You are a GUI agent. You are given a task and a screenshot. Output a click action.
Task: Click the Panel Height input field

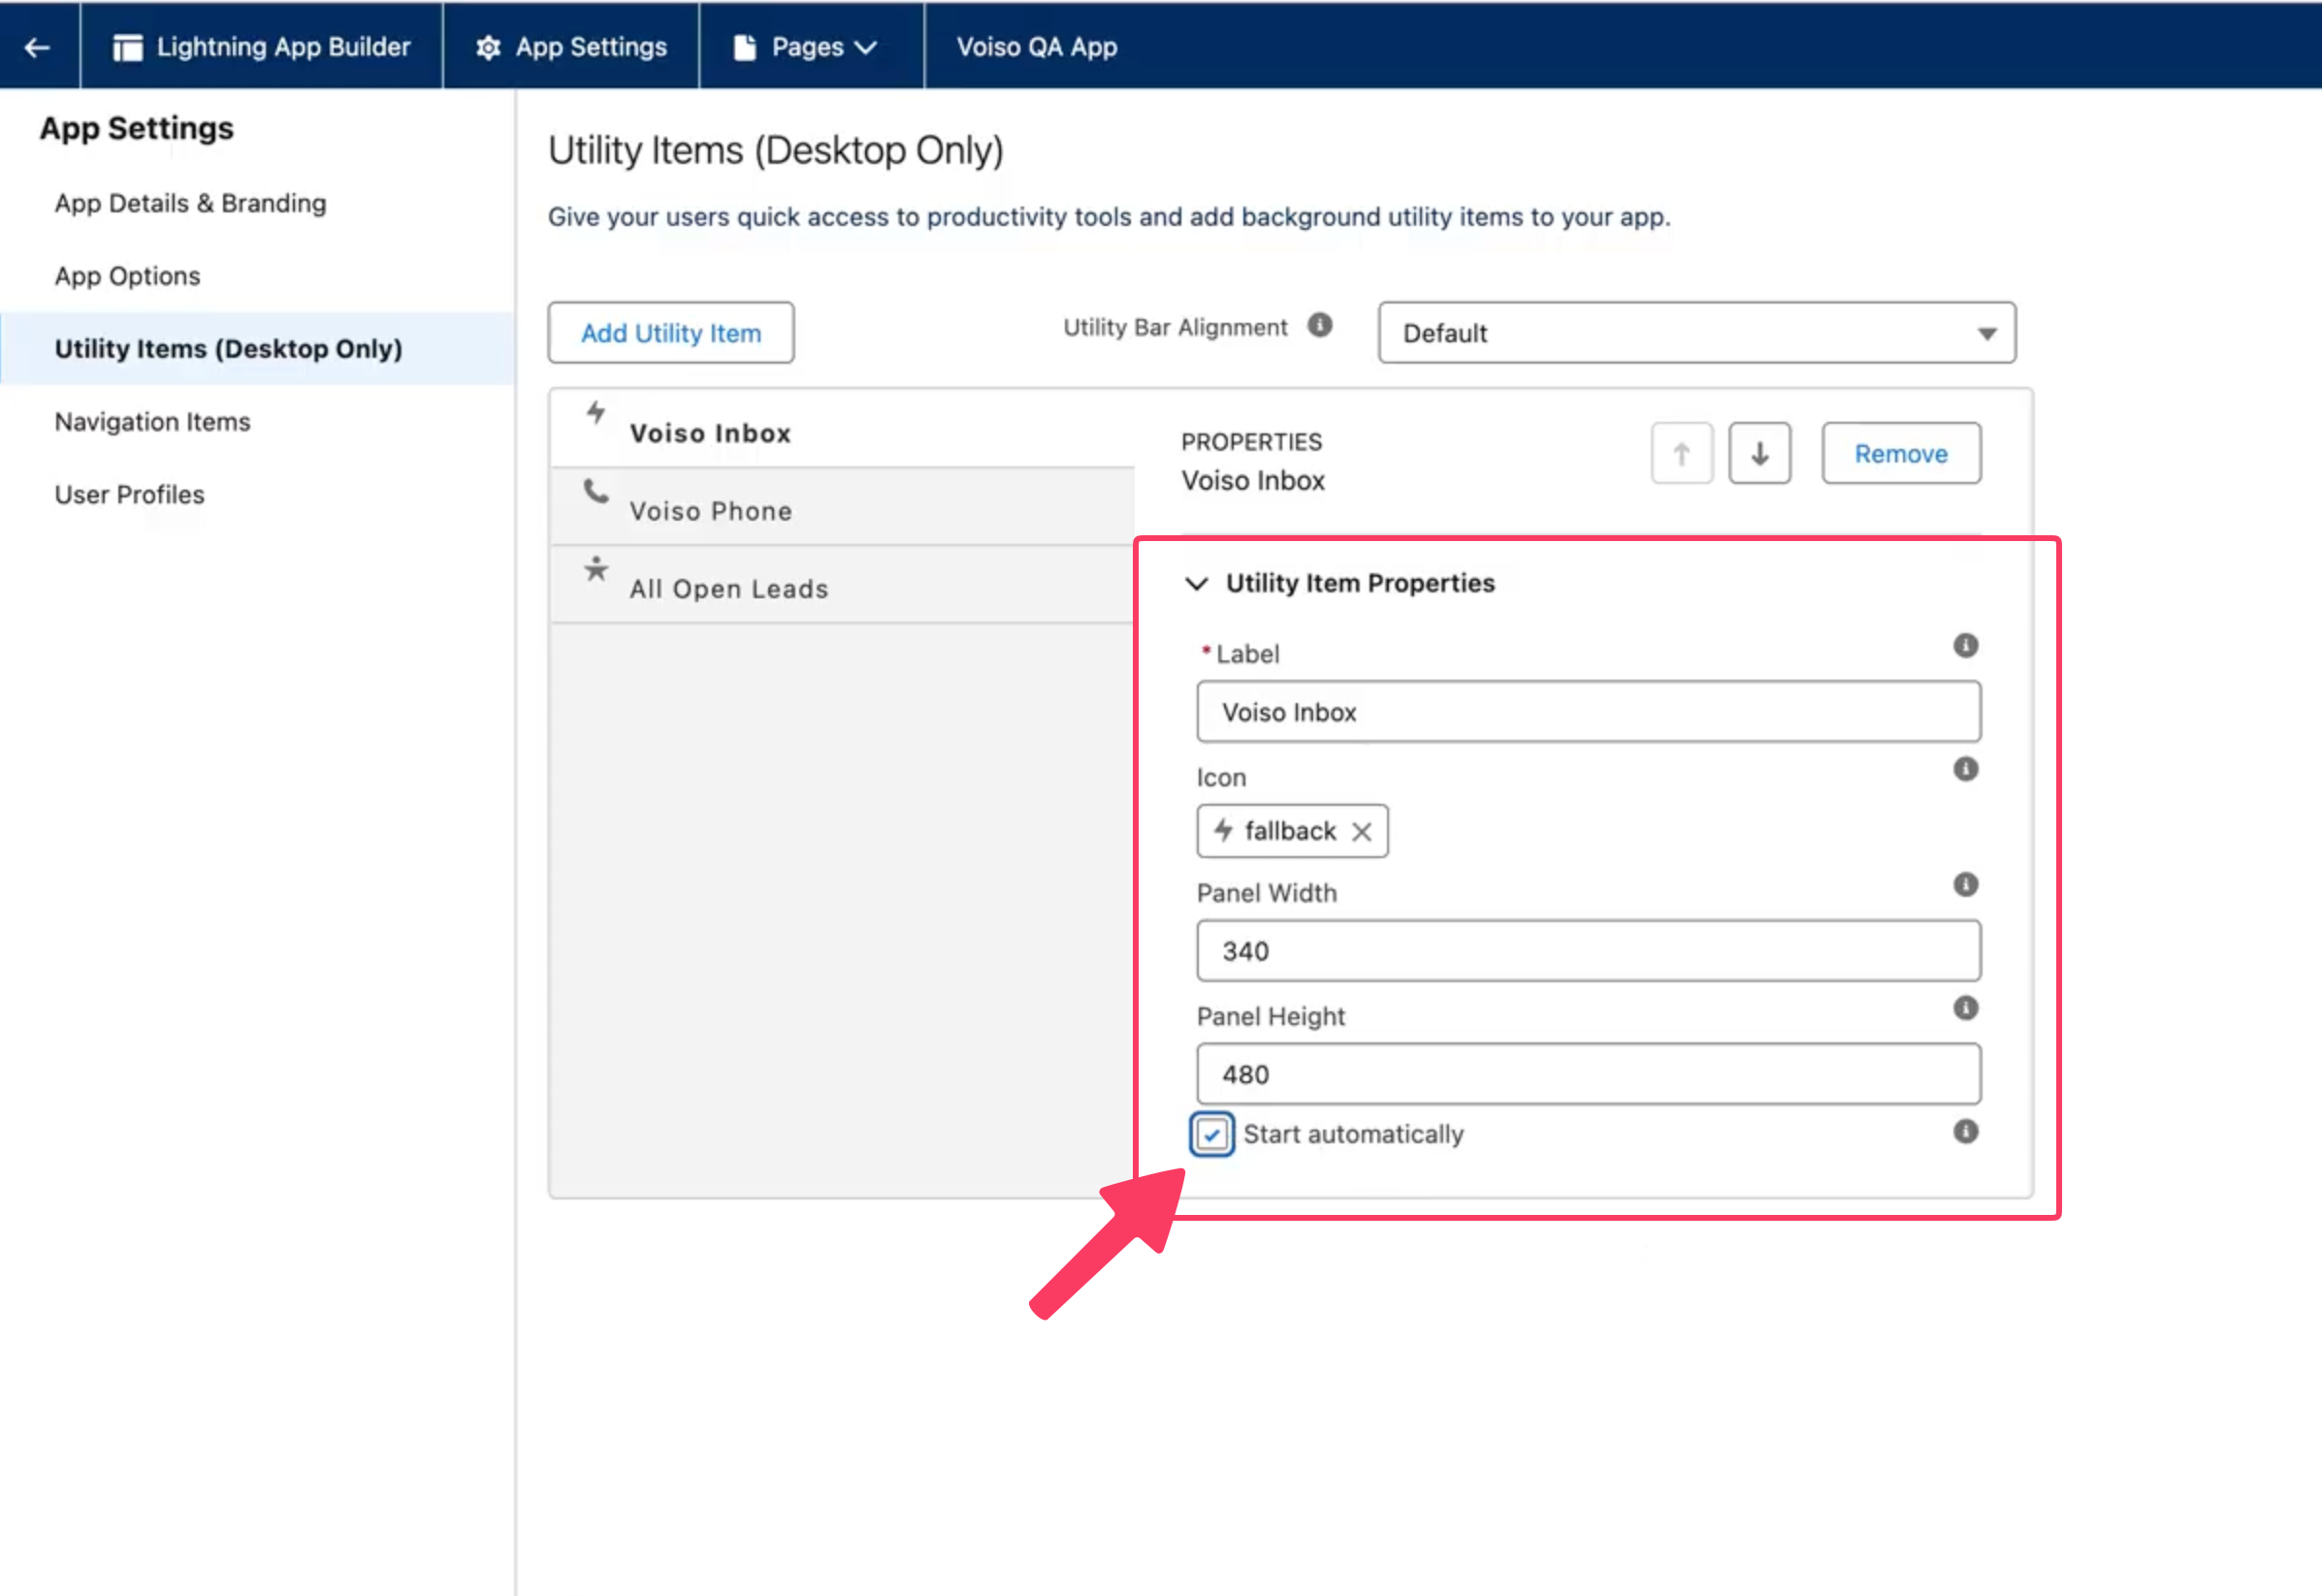tap(1588, 1074)
